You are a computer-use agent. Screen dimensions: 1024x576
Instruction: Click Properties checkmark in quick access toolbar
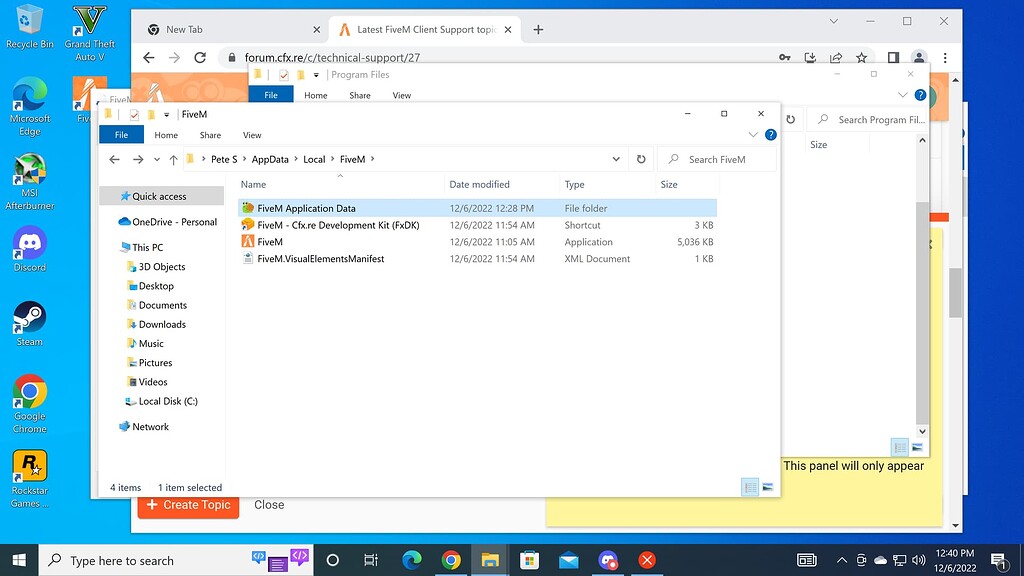(134, 115)
